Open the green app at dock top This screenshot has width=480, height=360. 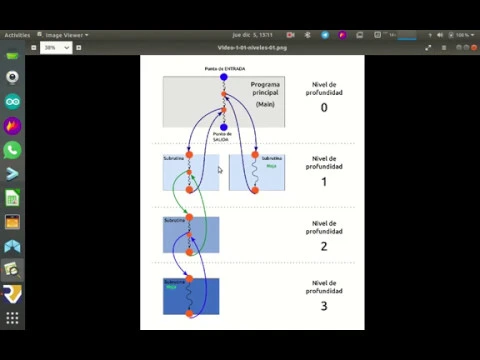12,54
